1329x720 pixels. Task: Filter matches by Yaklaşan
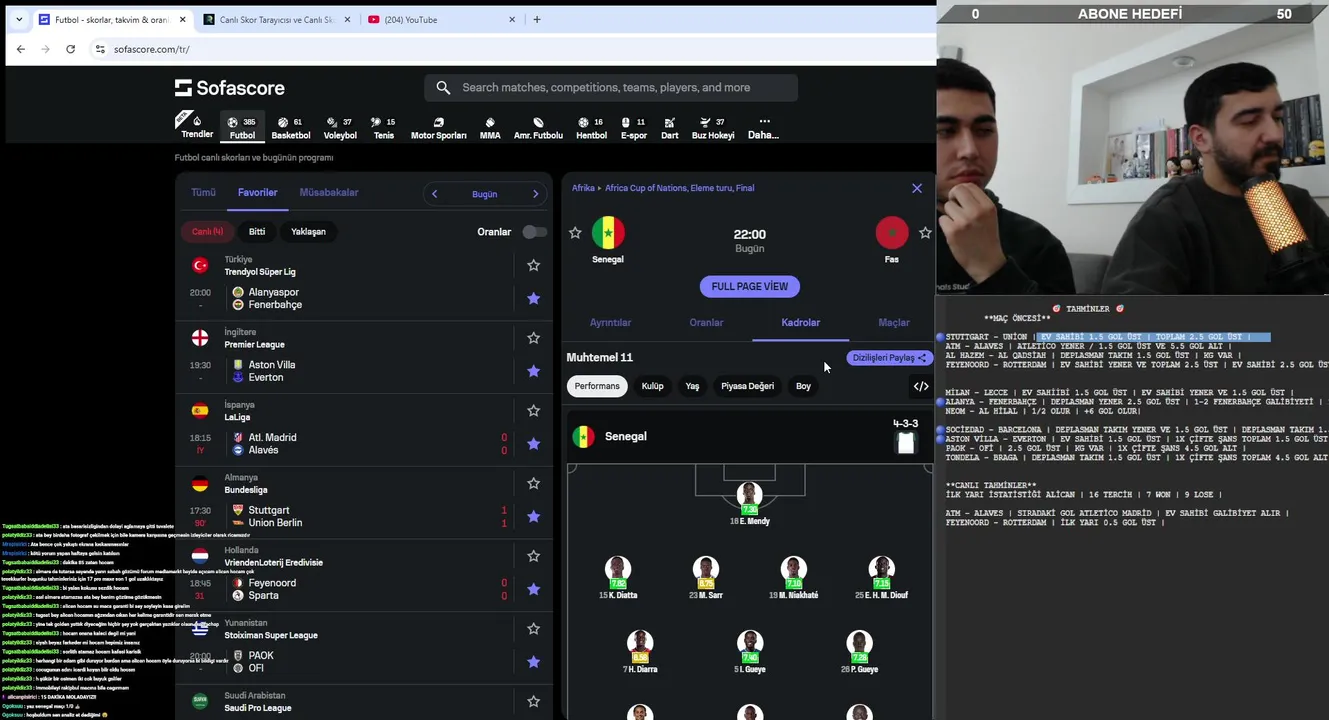tap(308, 231)
